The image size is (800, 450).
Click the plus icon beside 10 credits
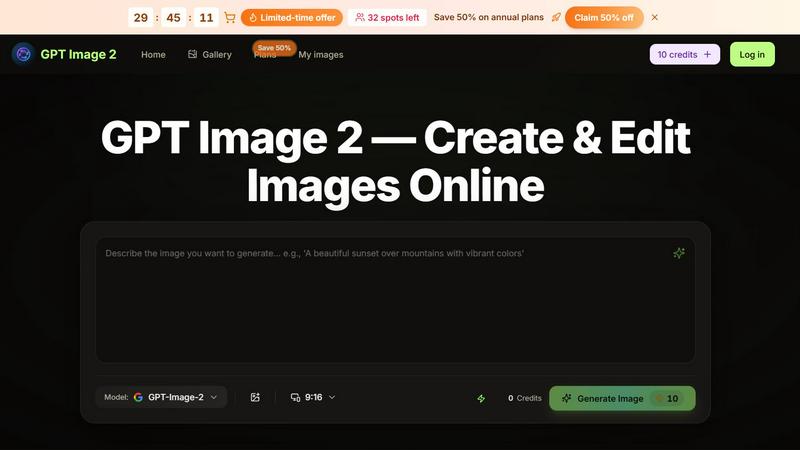(707, 54)
